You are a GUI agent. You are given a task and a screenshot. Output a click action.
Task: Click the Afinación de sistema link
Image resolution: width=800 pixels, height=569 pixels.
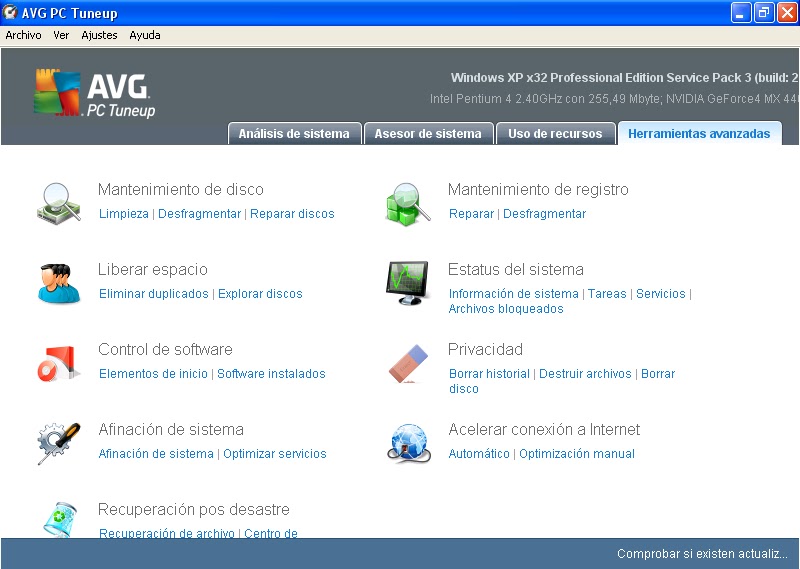(156, 454)
